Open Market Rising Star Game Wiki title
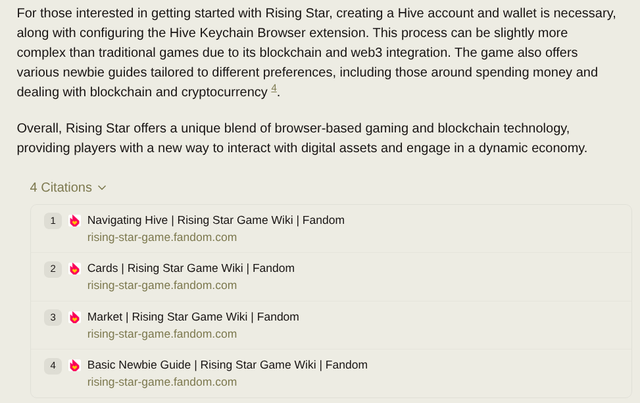The height and width of the screenshot is (403, 640). click(x=193, y=317)
